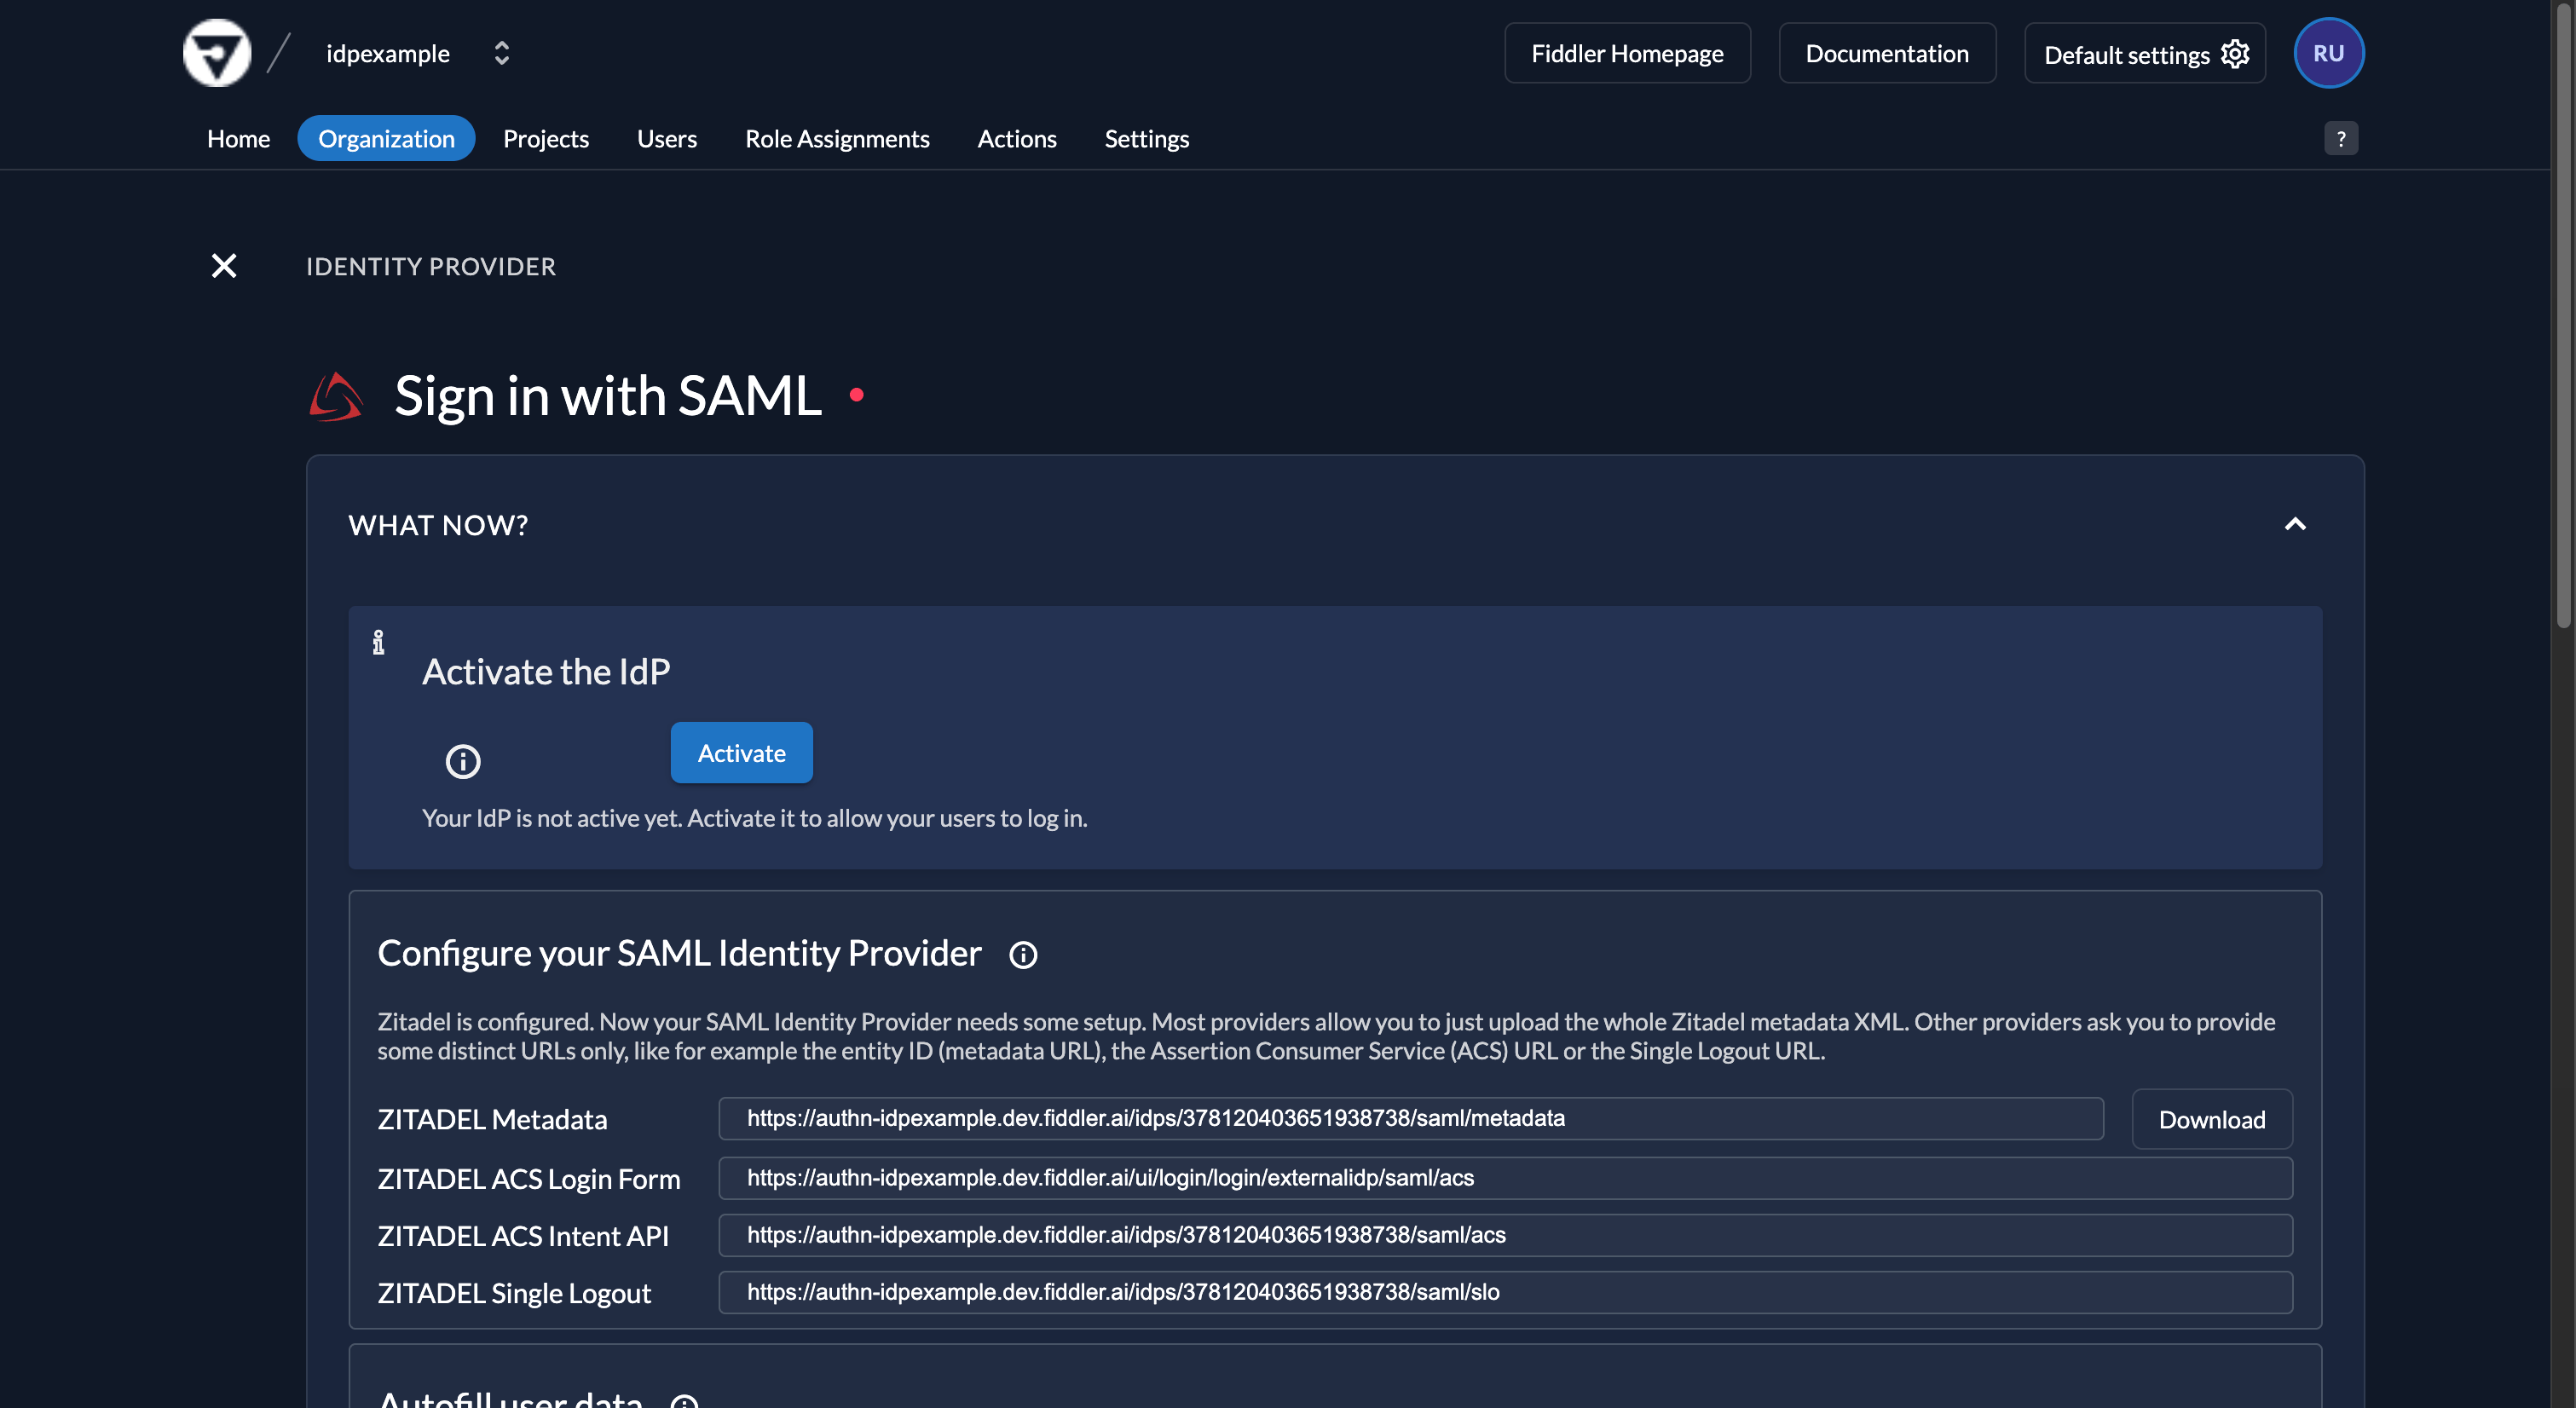
Task: Click the IDENTITY PROVIDER heading text
Action: (x=431, y=266)
